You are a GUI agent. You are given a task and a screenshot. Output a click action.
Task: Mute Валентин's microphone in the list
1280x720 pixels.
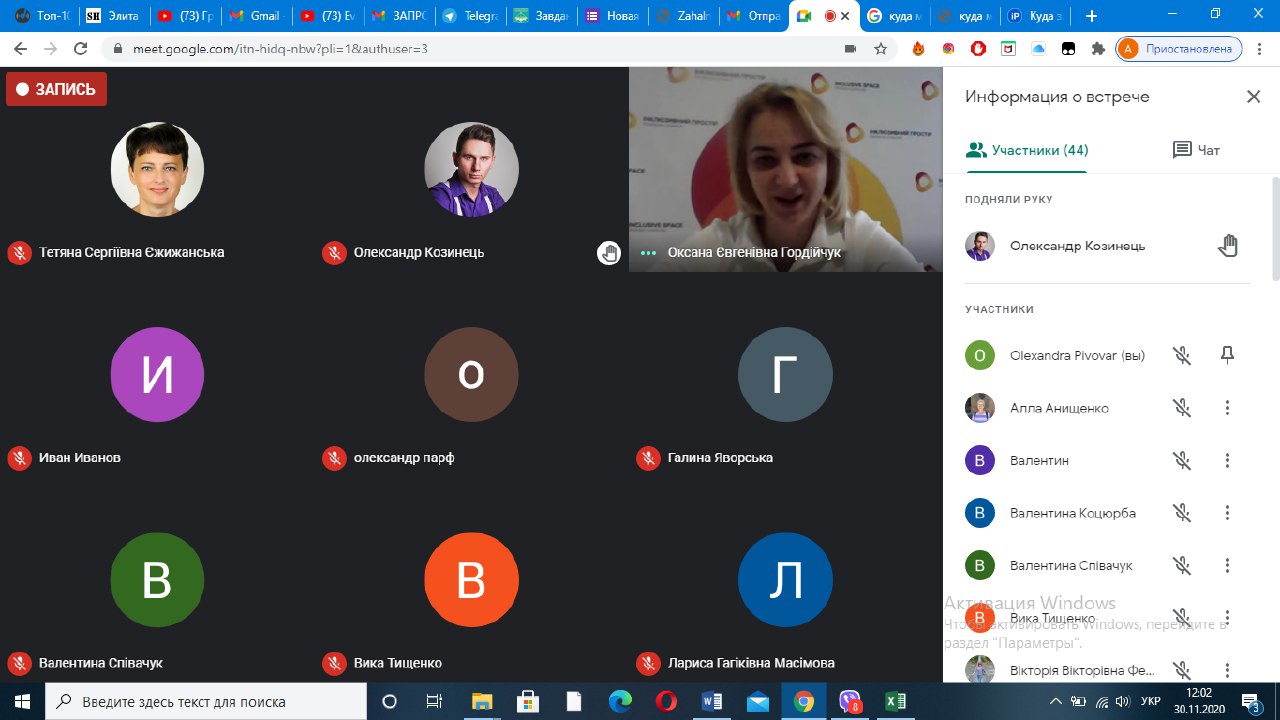pyautogui.click(x=1182, y=460)
